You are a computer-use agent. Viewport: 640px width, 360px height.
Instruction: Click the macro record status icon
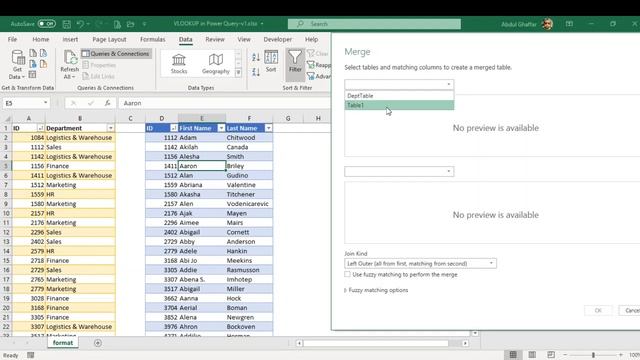coord(31,355)
